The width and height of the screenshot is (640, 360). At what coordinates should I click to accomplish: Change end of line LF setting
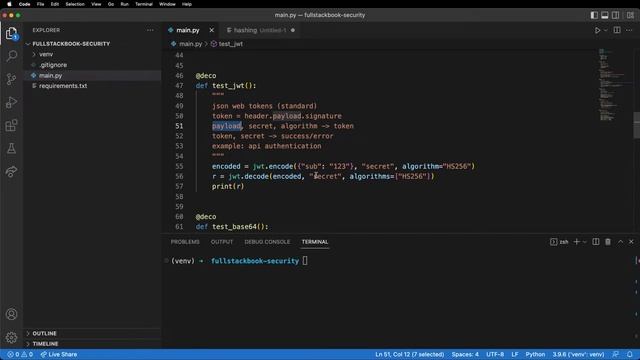point(515,354)
